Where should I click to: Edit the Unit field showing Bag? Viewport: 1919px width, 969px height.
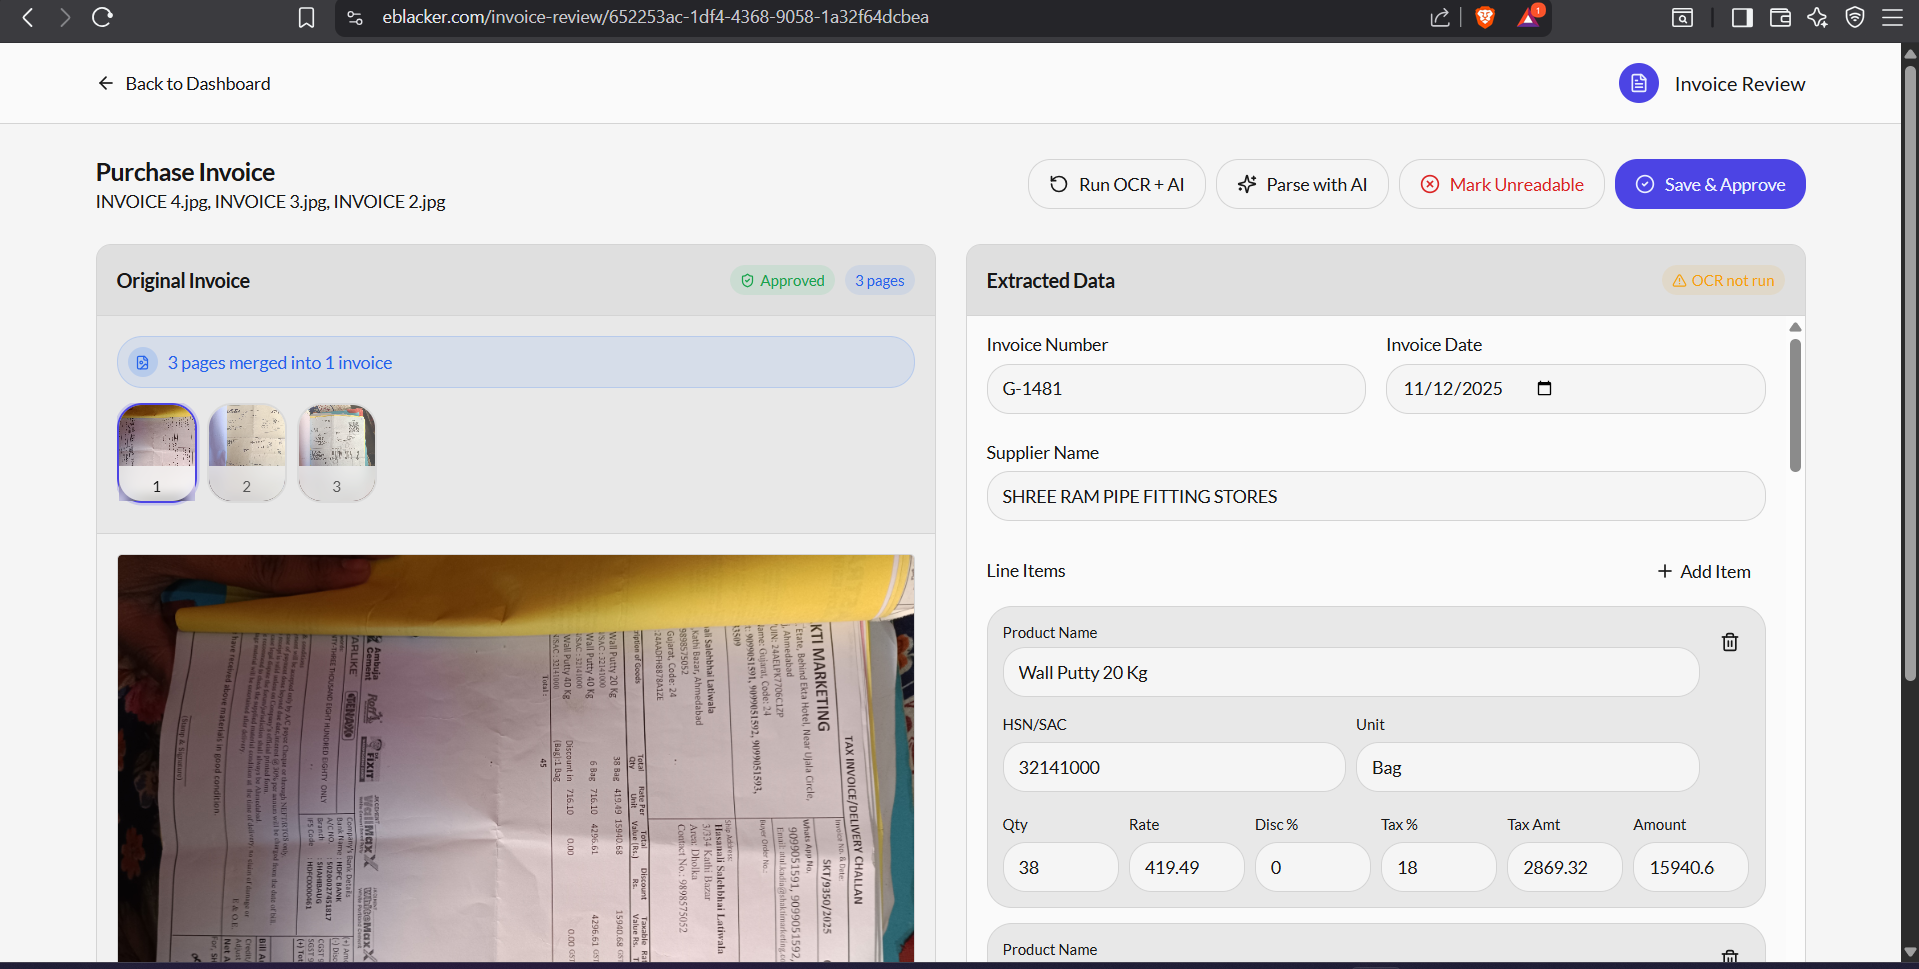(x=1528, y=767)
